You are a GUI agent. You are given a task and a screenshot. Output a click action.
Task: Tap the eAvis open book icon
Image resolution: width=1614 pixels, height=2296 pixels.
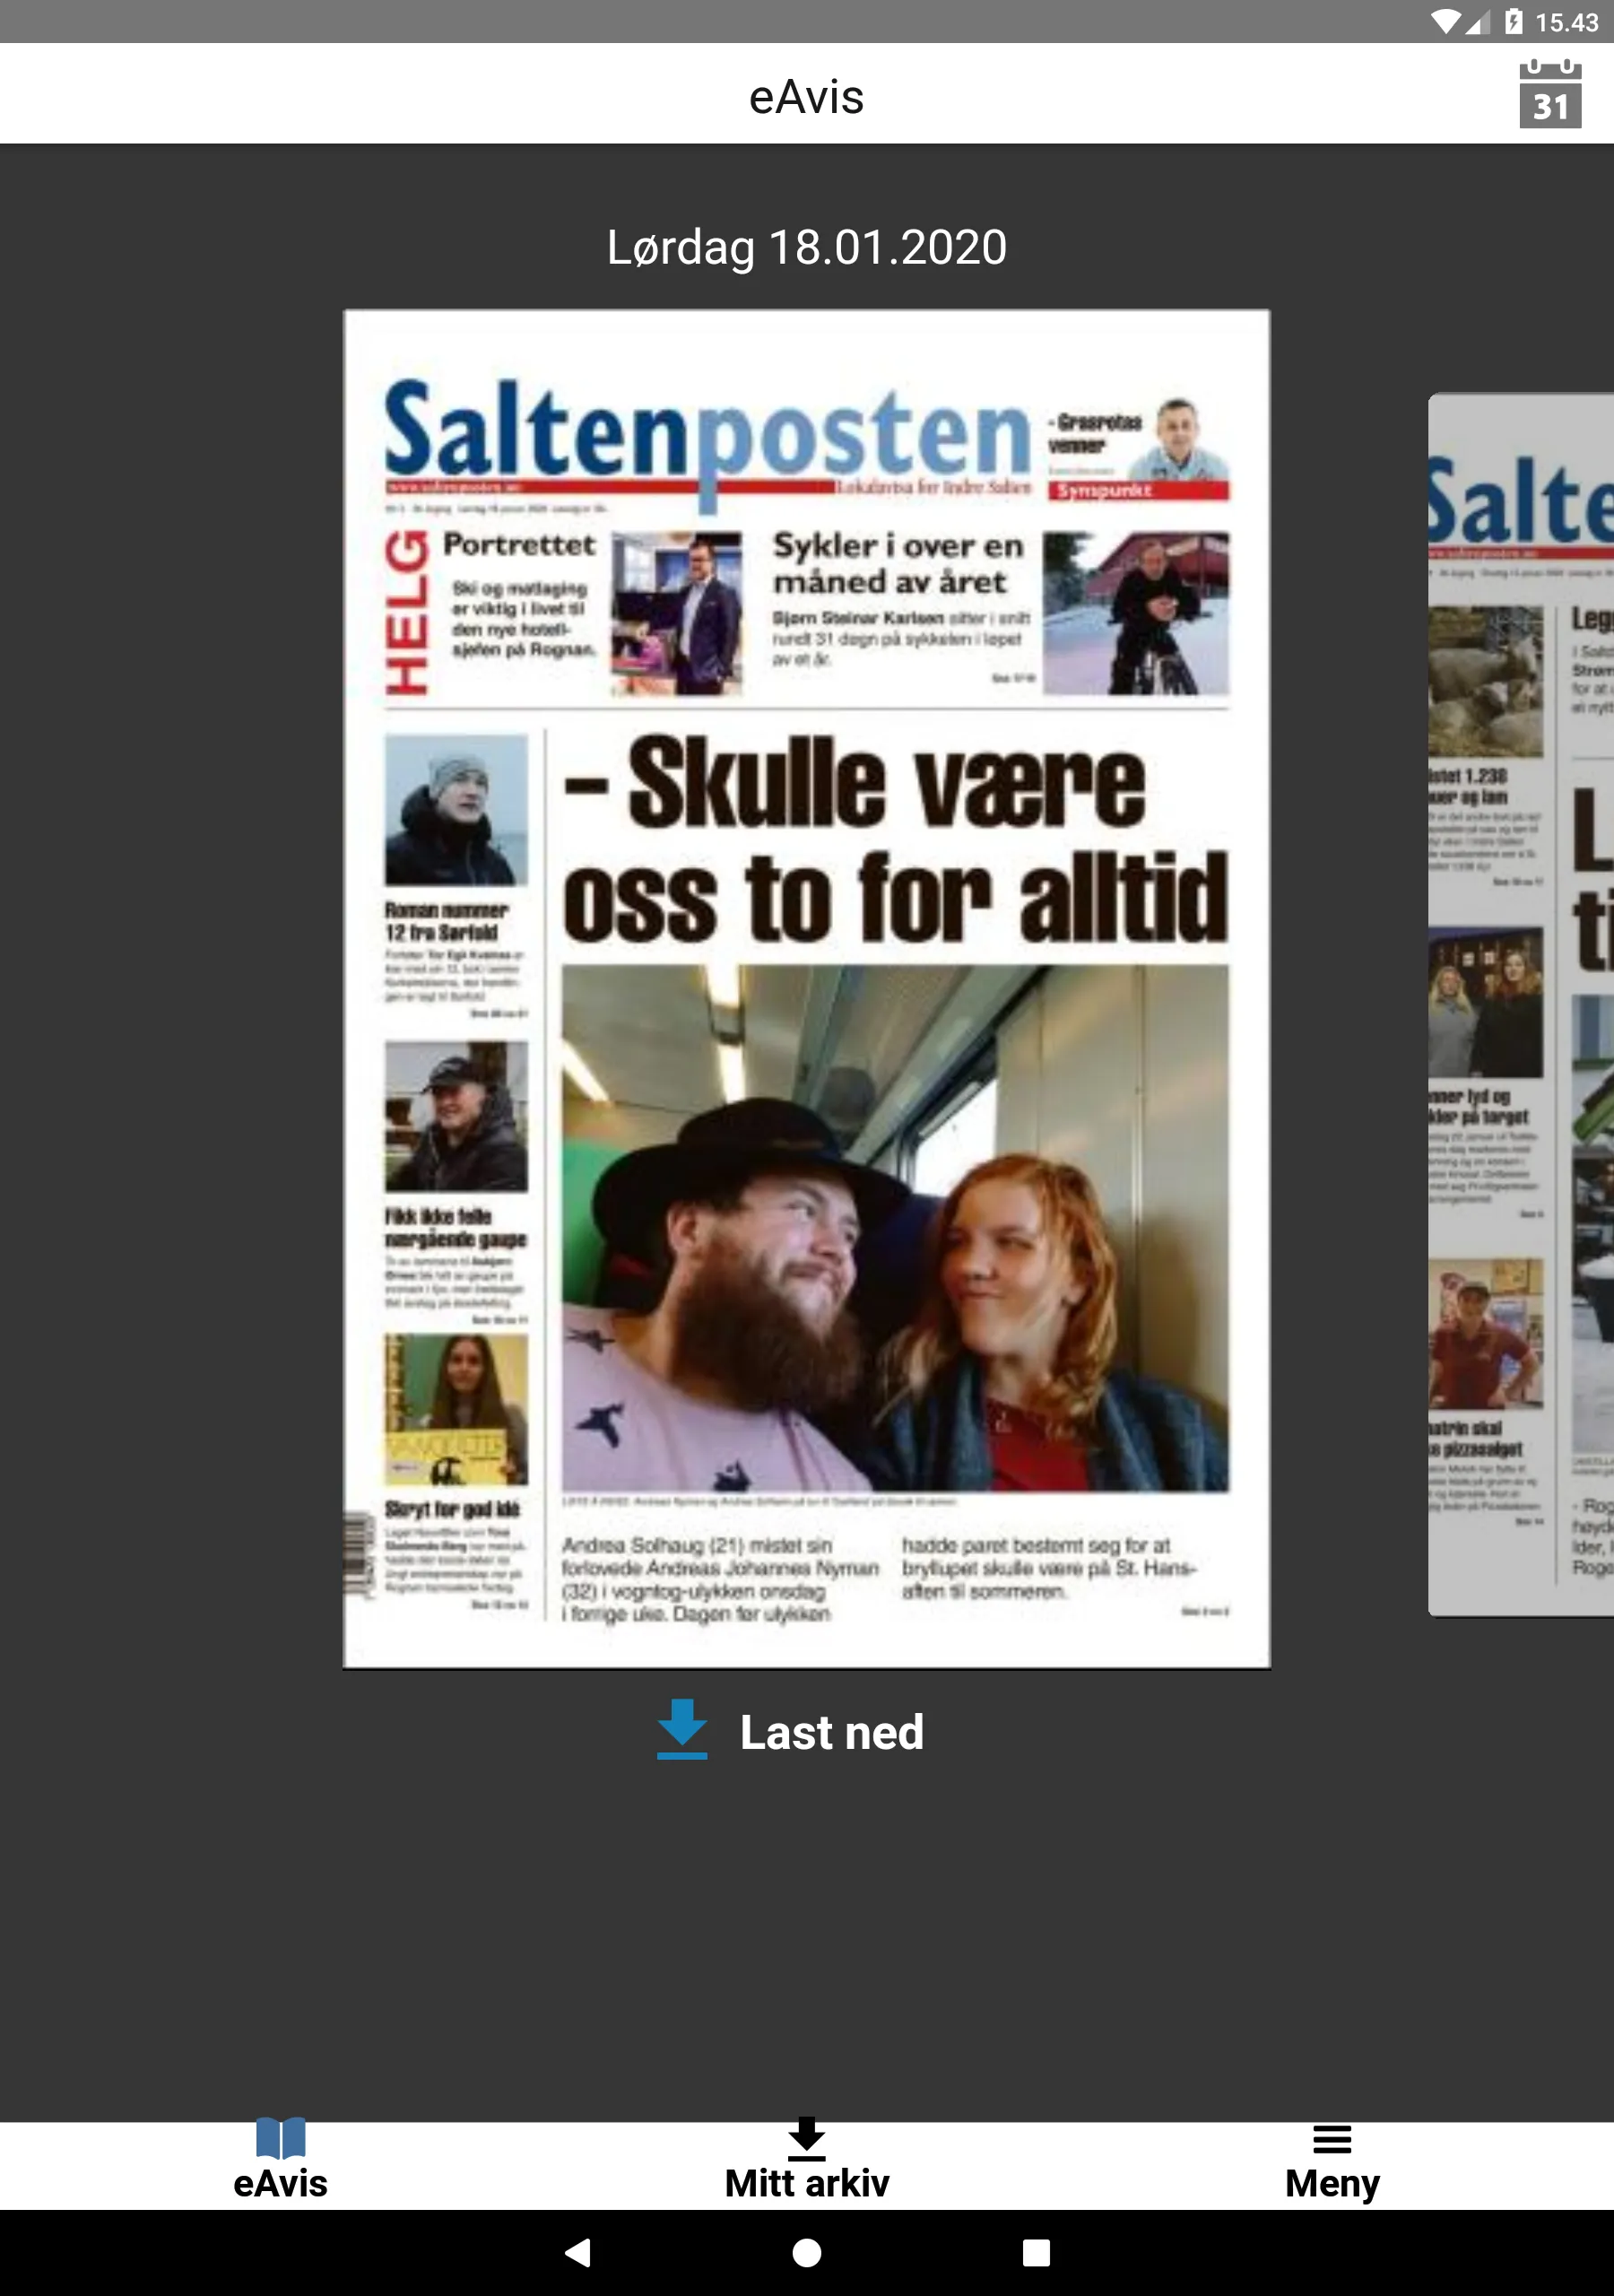click(280, 2139)
